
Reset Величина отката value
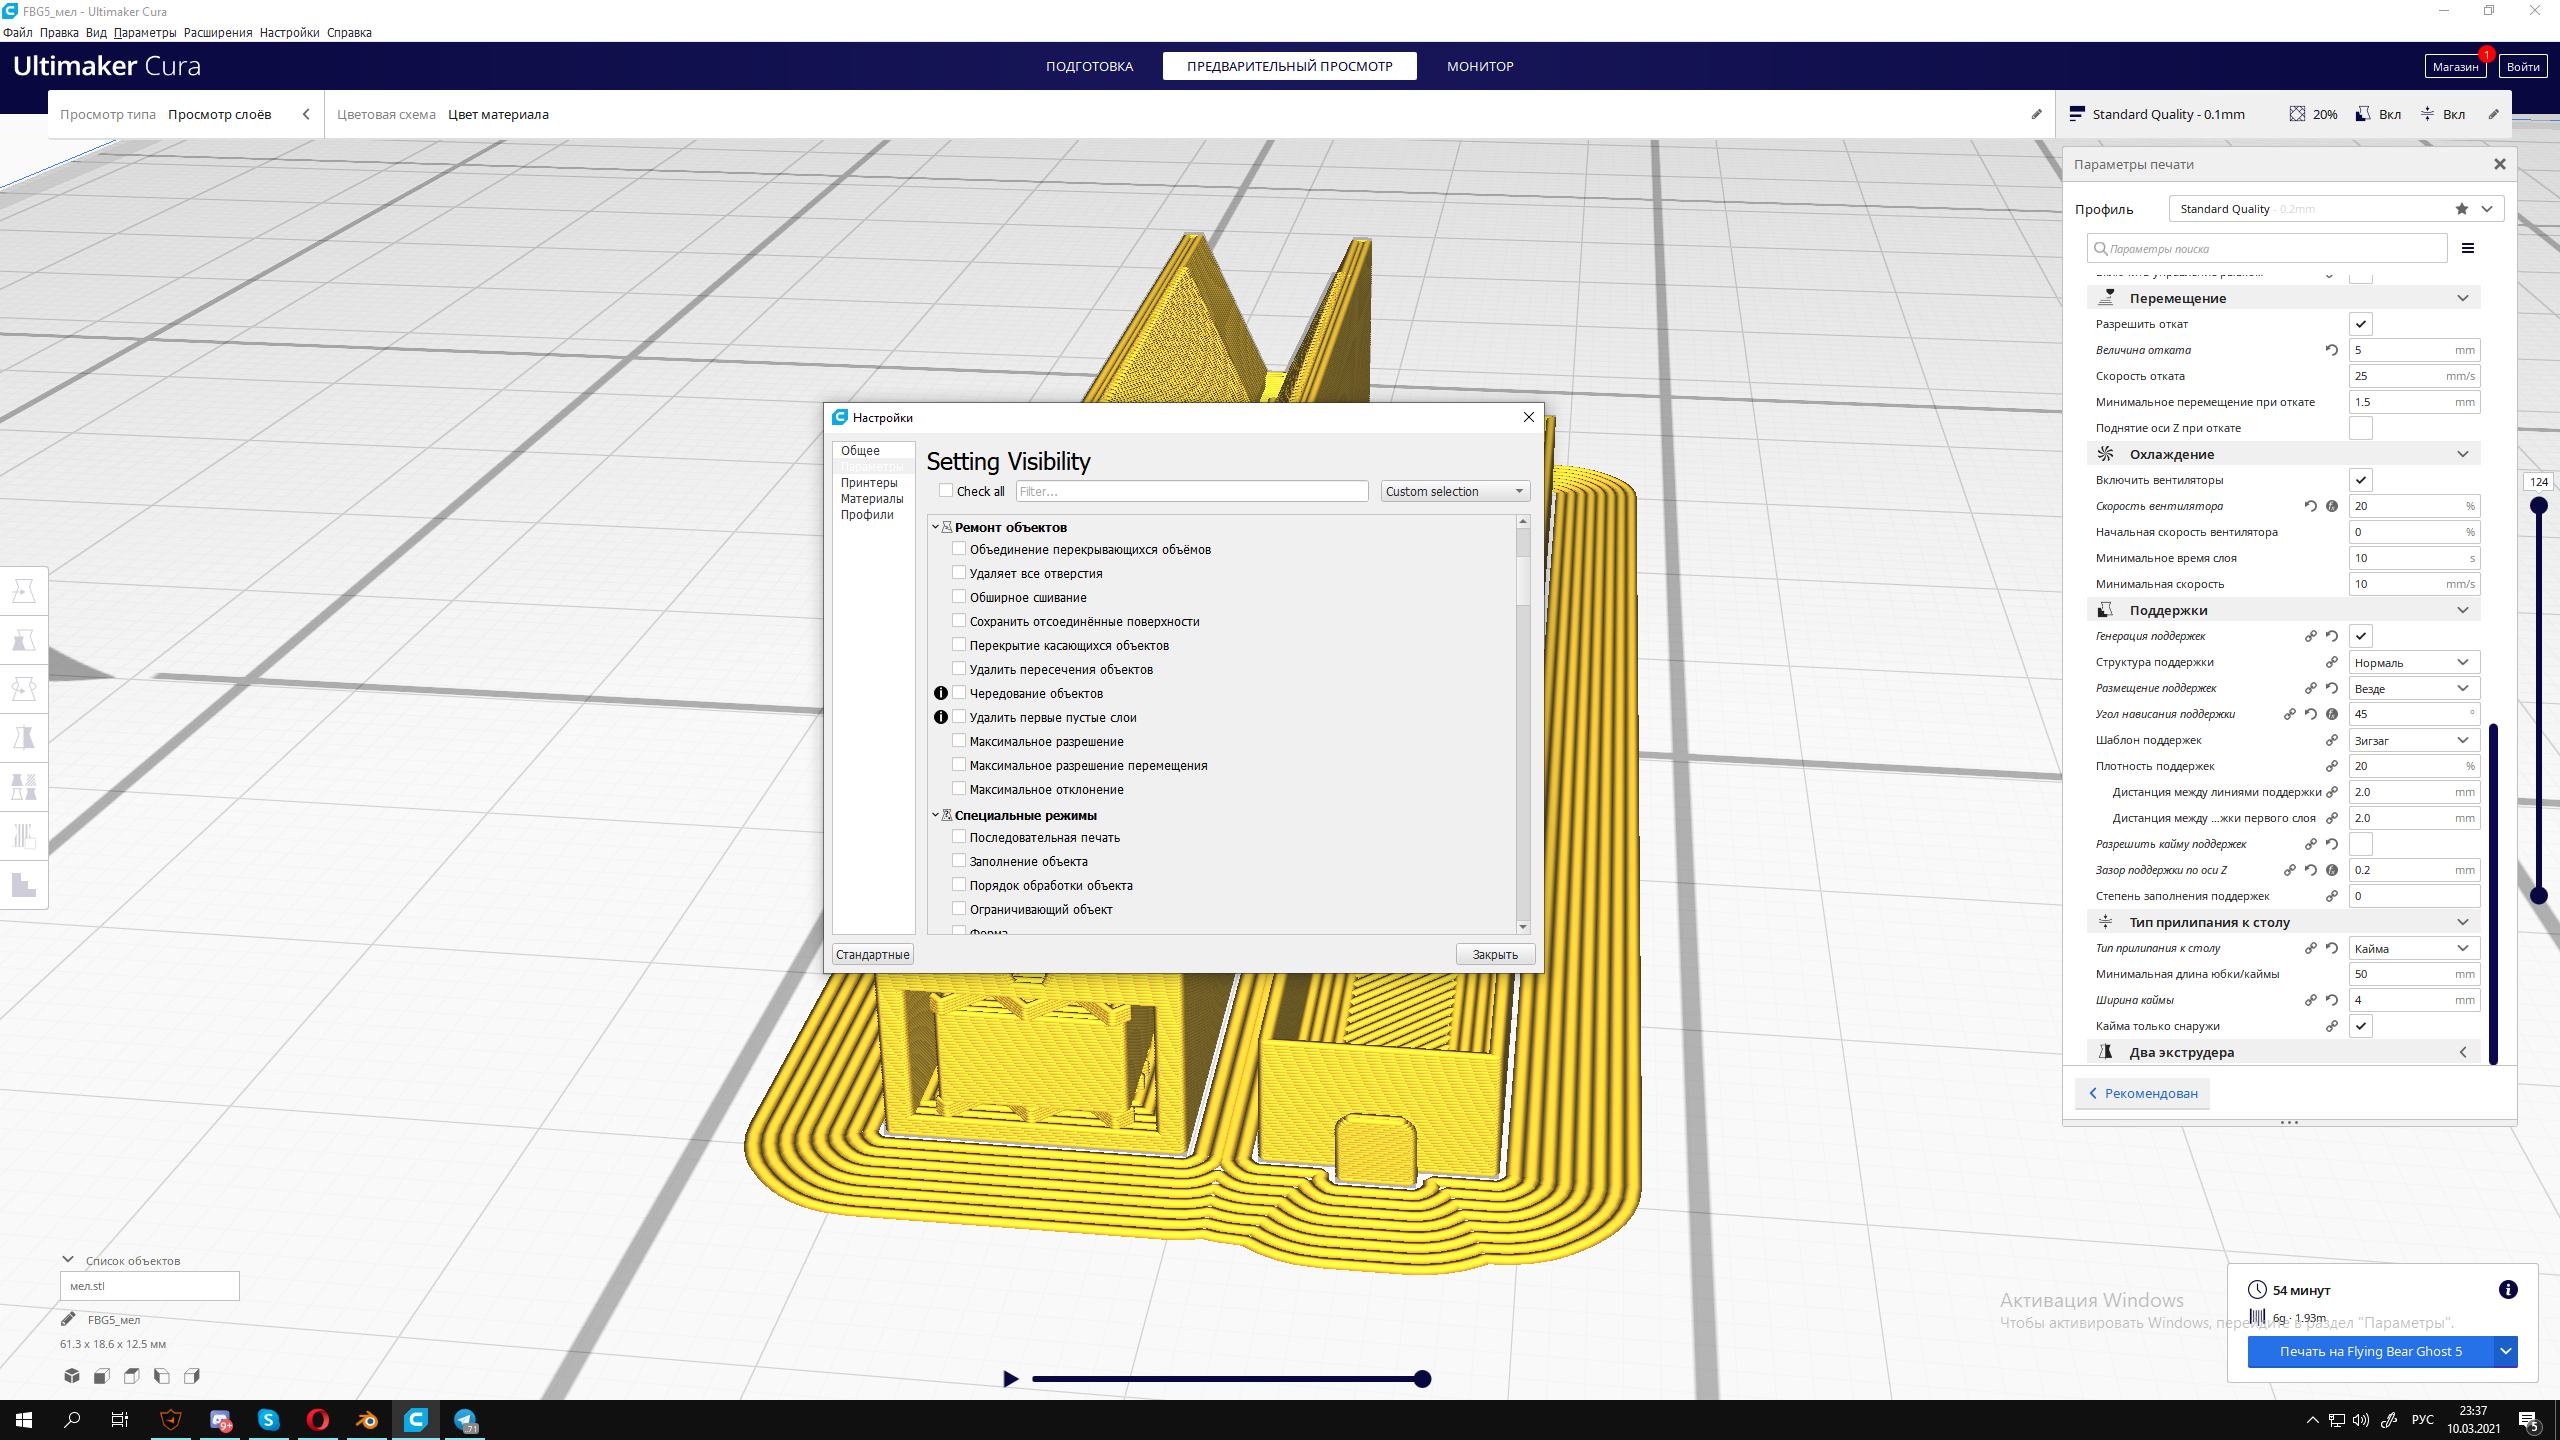coord(2331,350)
